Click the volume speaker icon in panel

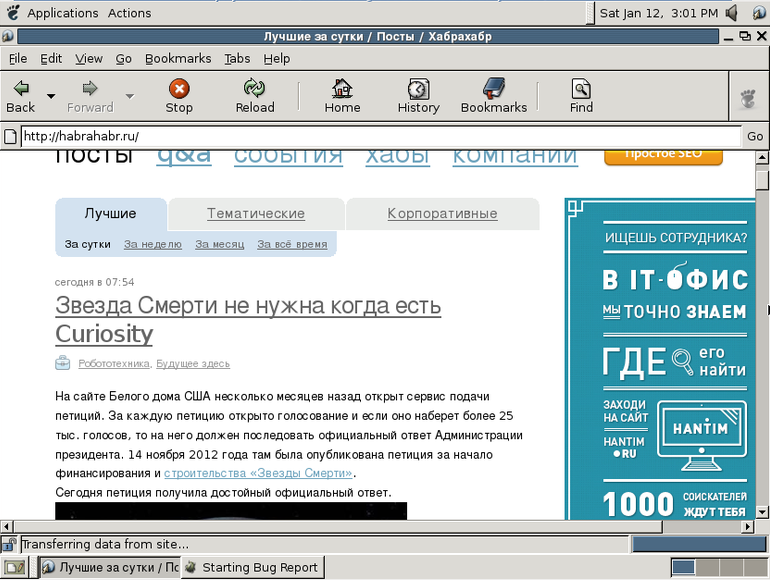pos(732,13)
